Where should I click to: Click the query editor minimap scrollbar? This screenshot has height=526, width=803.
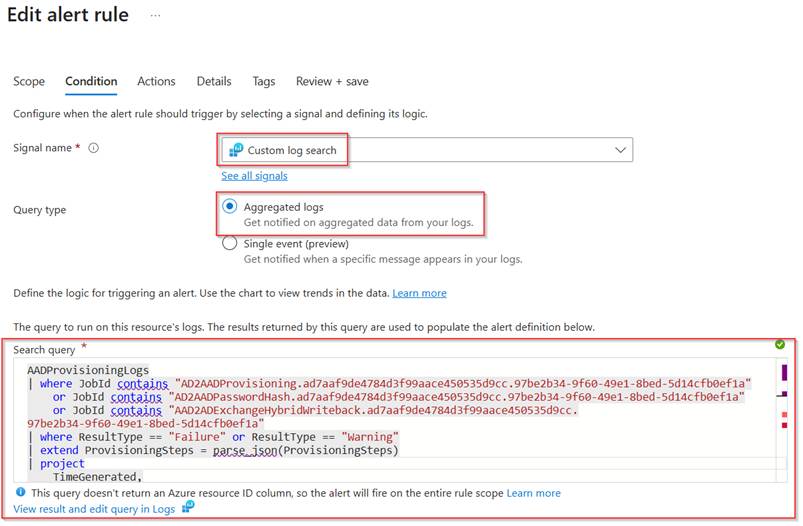pyautogui.click(x=784, y=420)
